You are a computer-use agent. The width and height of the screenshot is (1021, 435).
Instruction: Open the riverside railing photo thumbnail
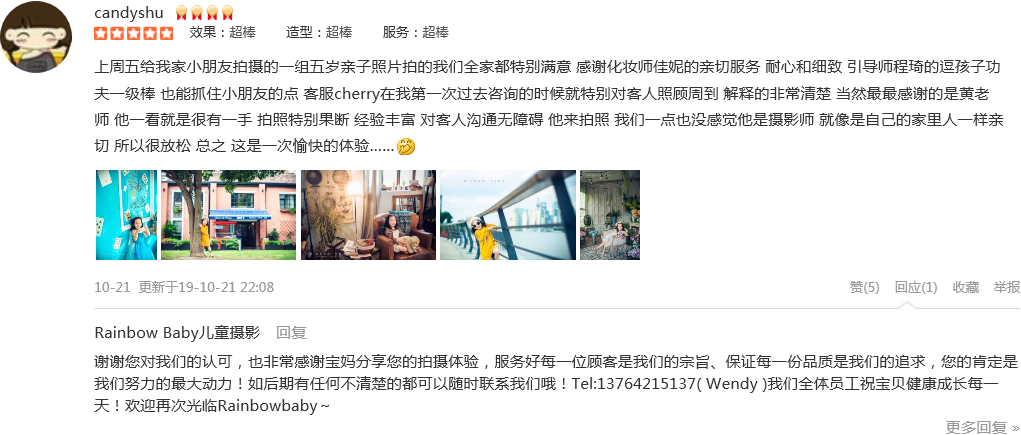pos(508,215)
